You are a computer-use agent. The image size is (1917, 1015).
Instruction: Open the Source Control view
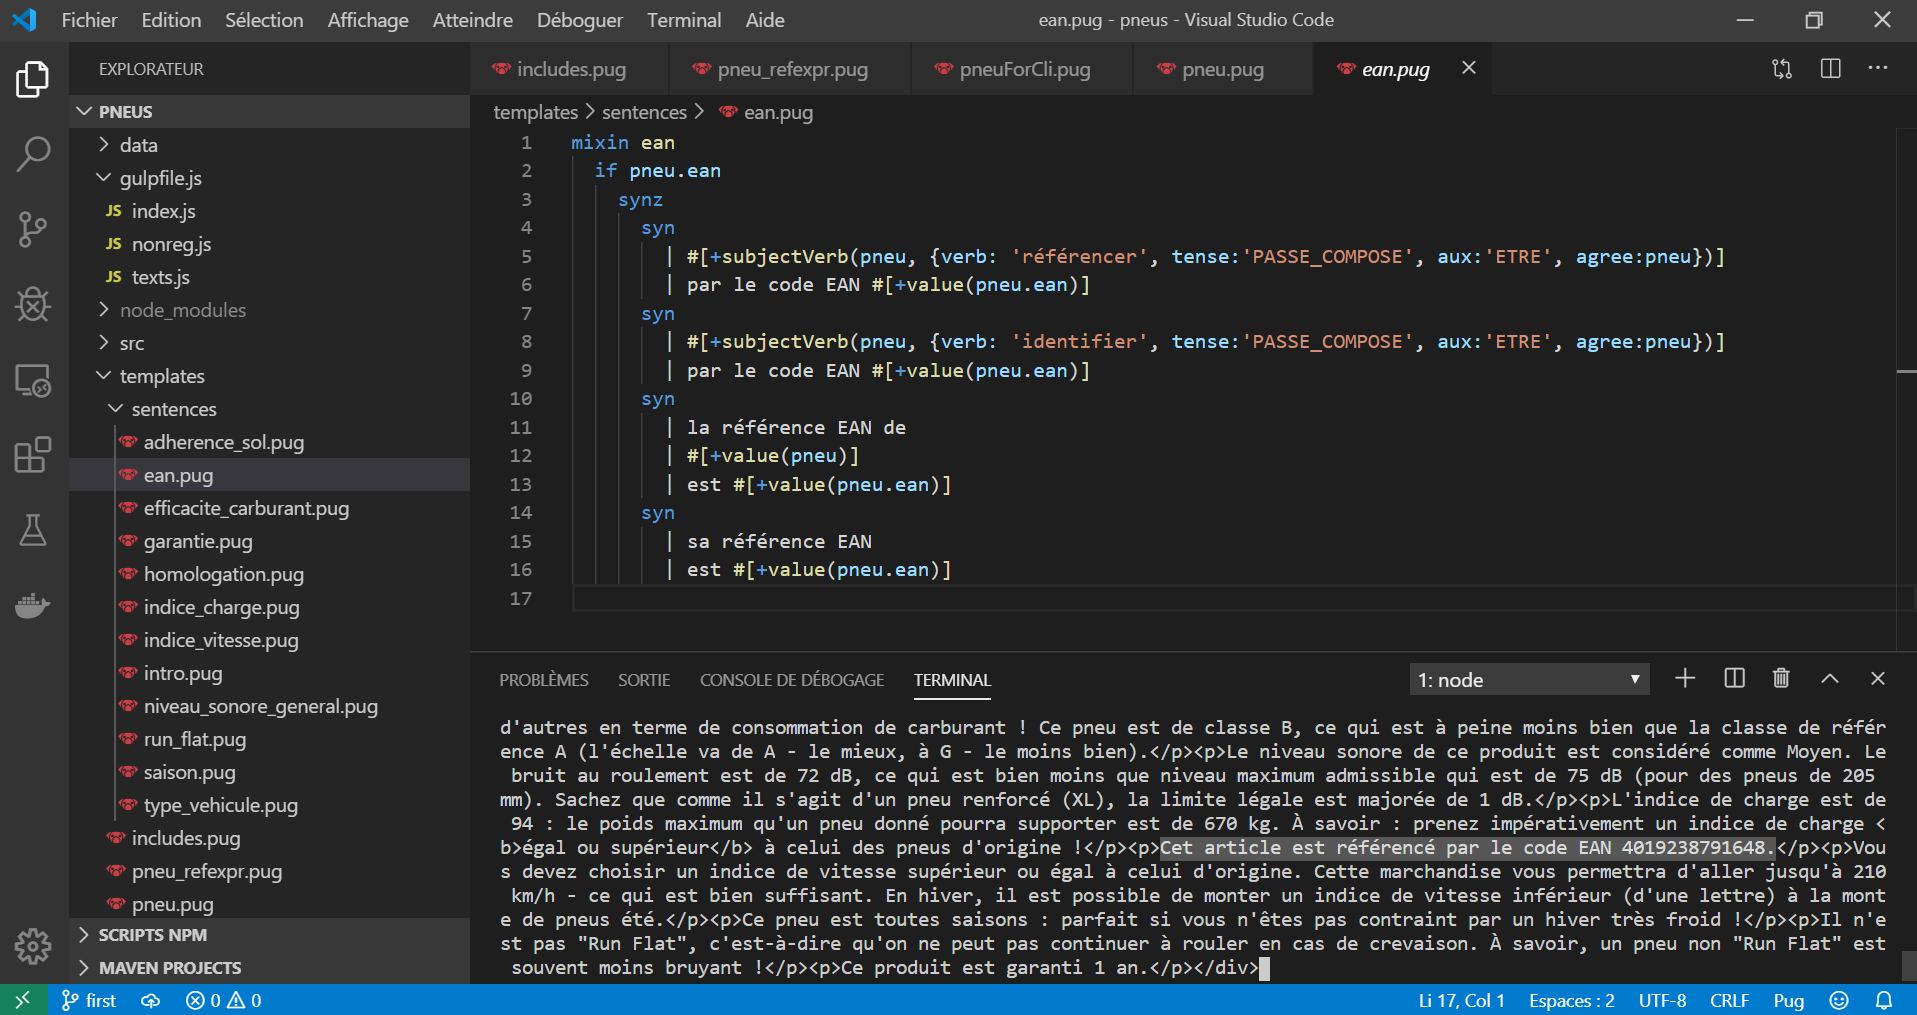pos(33,230)
